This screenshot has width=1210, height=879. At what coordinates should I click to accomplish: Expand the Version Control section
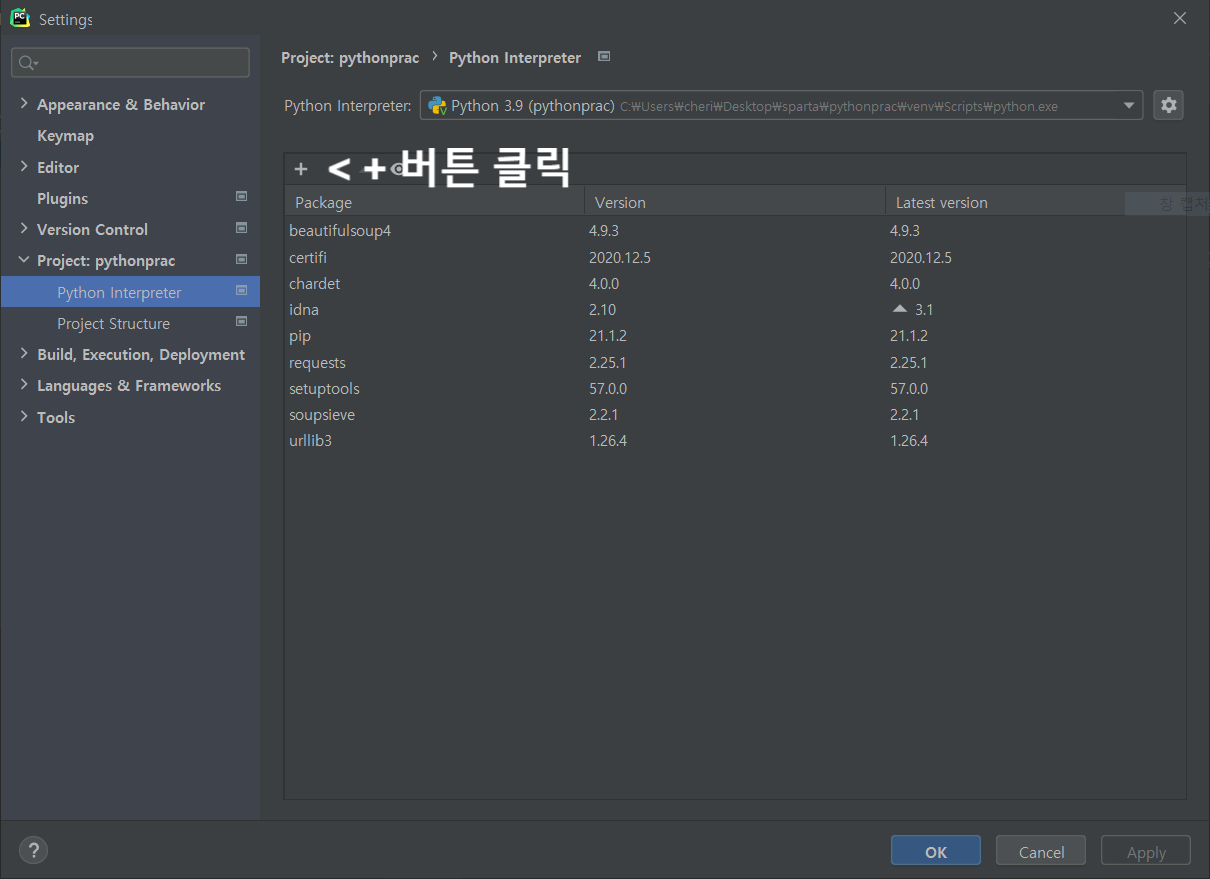tap(24, 229)
